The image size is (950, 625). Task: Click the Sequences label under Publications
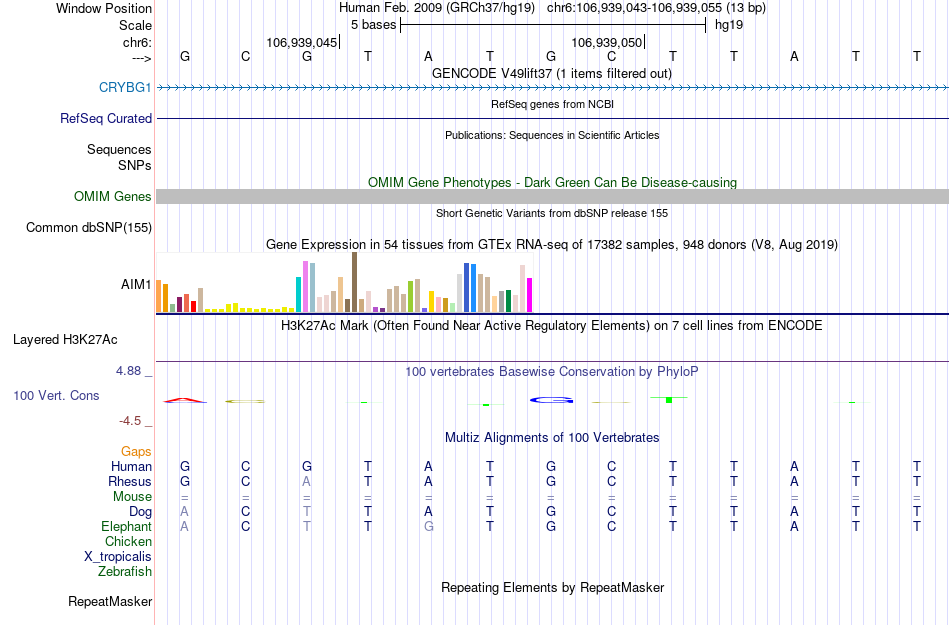(119, 150)
